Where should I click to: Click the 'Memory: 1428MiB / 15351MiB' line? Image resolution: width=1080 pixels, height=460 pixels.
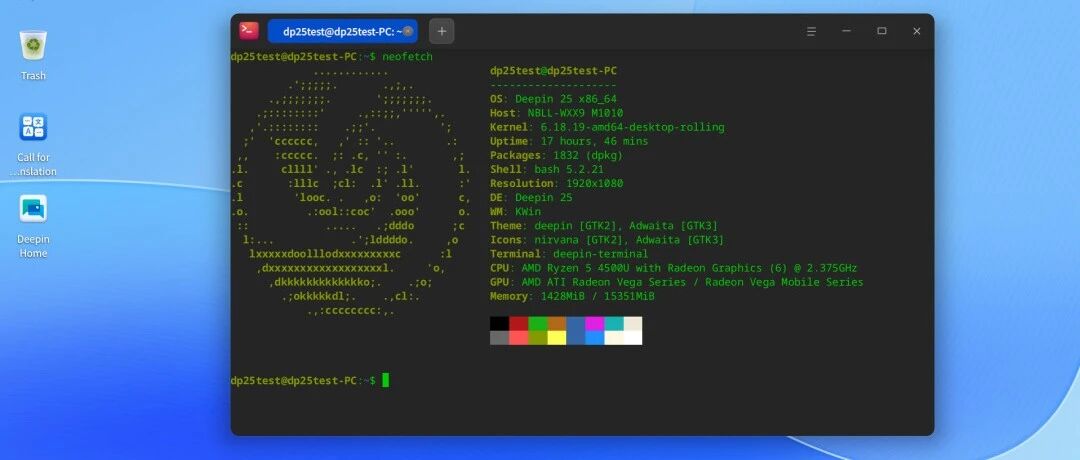pos(572,296)
